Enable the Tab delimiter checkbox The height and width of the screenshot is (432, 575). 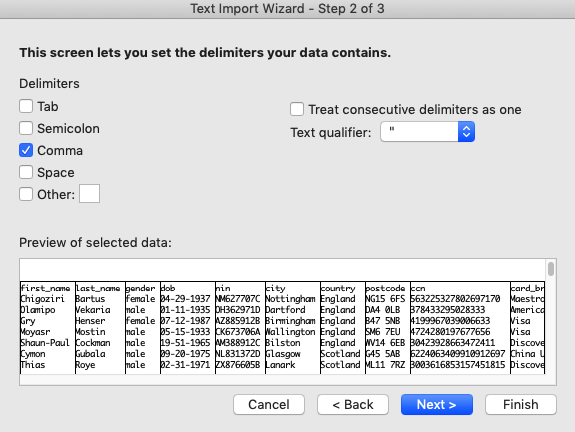pos(26,106)
